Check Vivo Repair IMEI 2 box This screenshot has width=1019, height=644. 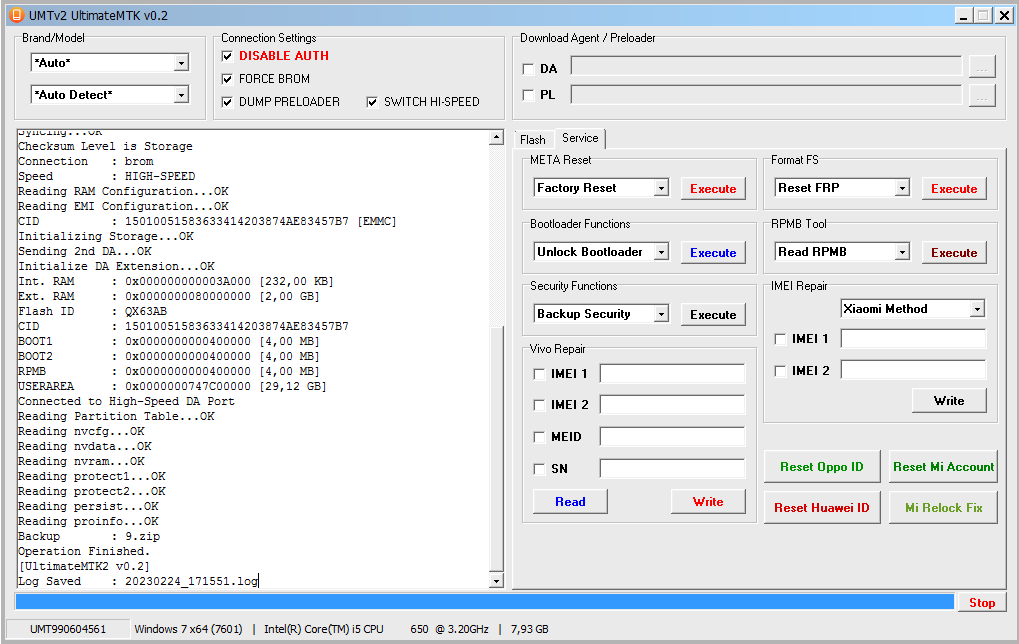(x=539, y=405)
